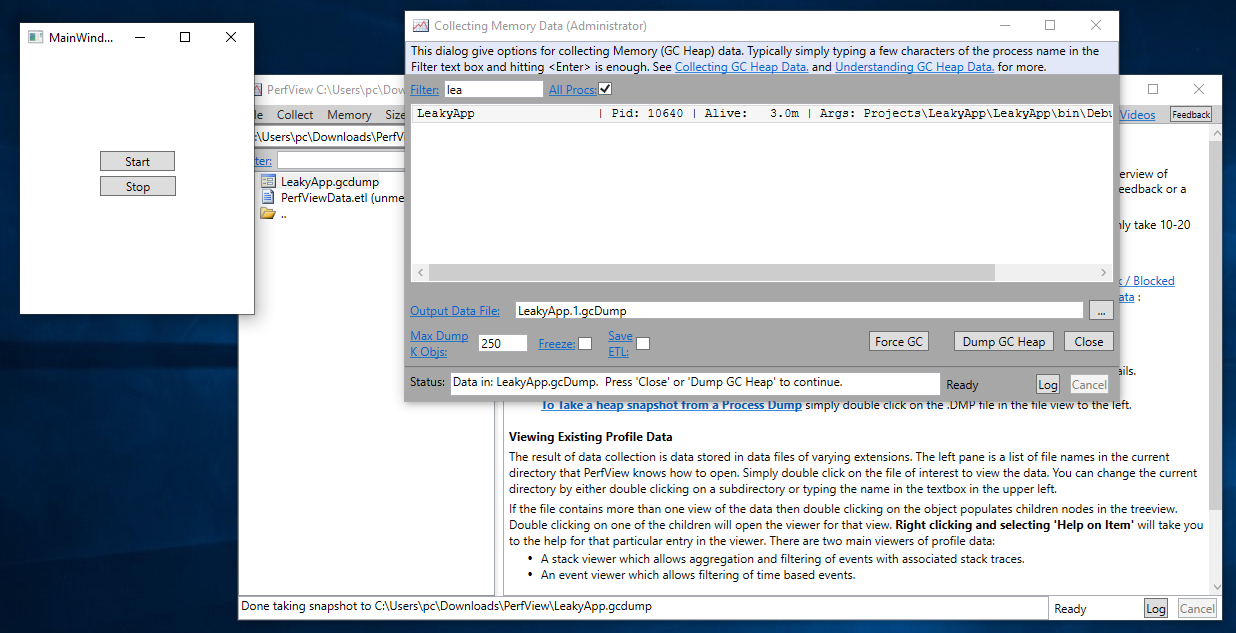Select PerfViewData.etl in the file list
Viewport: 1236px width, 633px height.
[342, 198]
